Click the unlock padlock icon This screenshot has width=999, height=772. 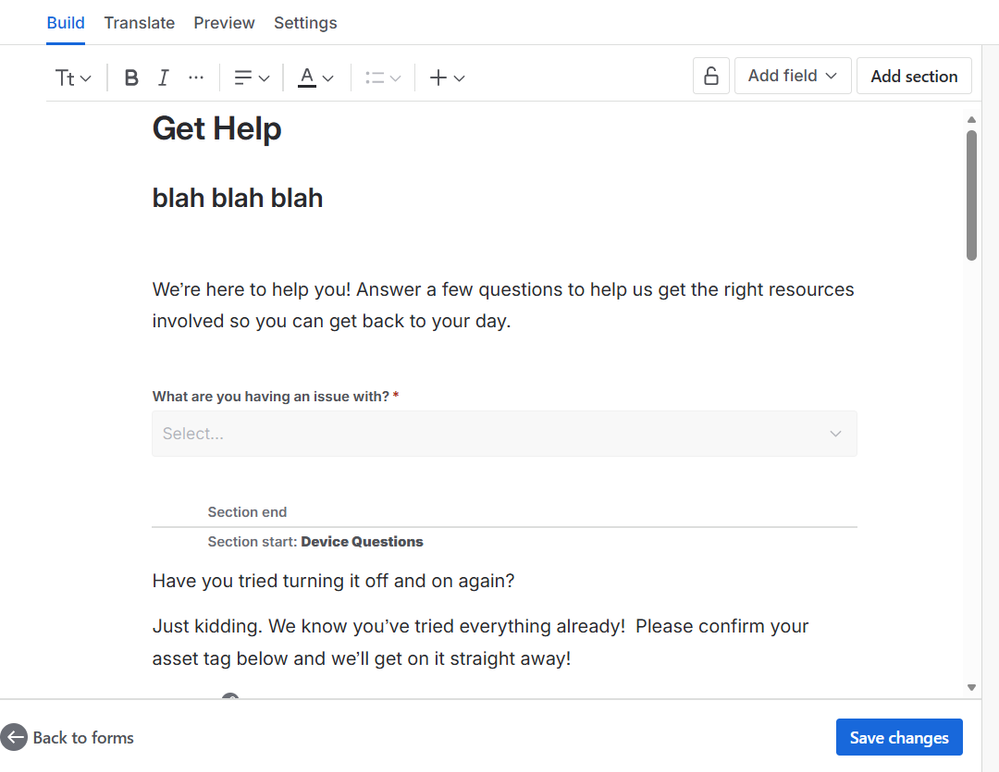711,76
